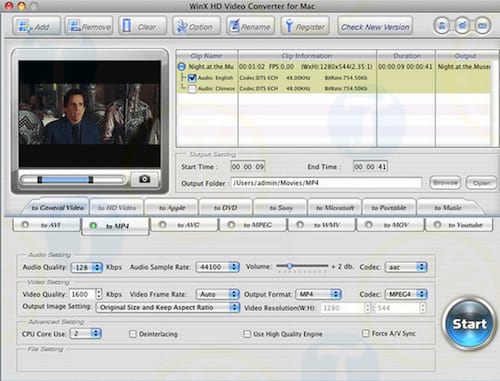
Task: Click the blue Start button
Action: click(x=469, y=323)
